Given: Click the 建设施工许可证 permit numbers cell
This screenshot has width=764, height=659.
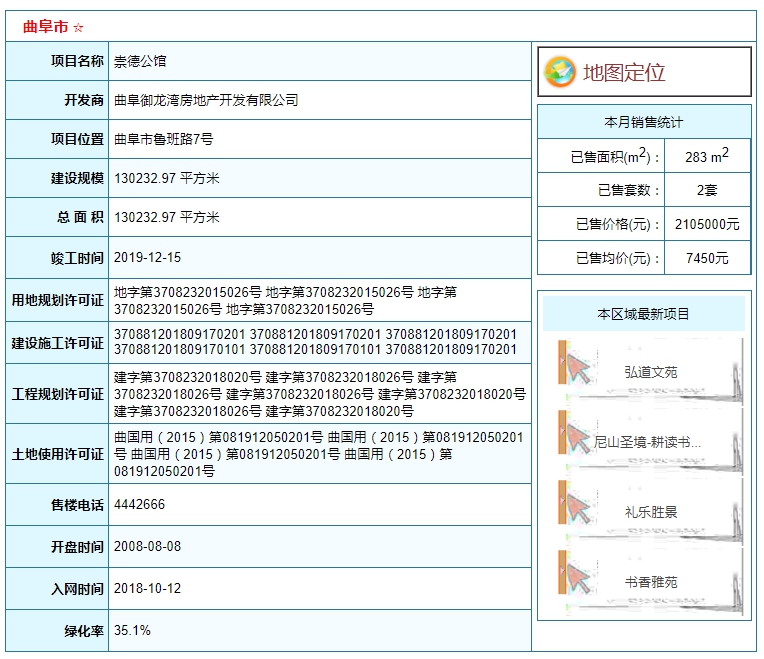Looking at the screenshot, I should point(320,342).
